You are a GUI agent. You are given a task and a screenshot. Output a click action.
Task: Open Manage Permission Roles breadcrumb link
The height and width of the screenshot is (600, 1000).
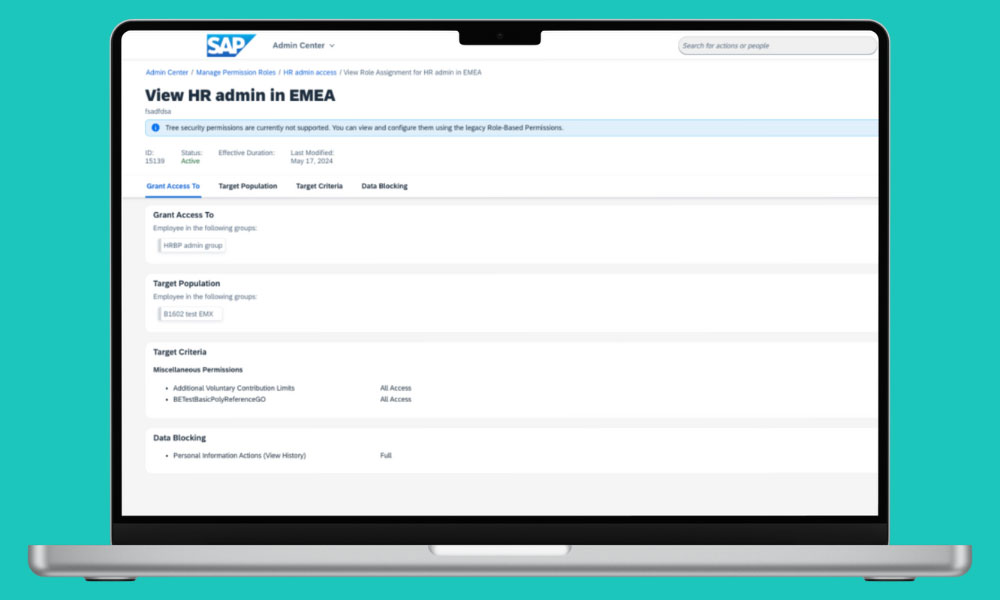pyautogui.click(x=236, y=73)
